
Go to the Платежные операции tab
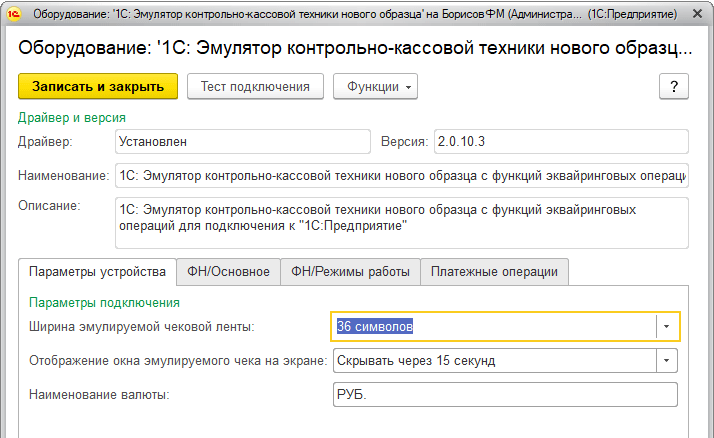pos(495,271)
